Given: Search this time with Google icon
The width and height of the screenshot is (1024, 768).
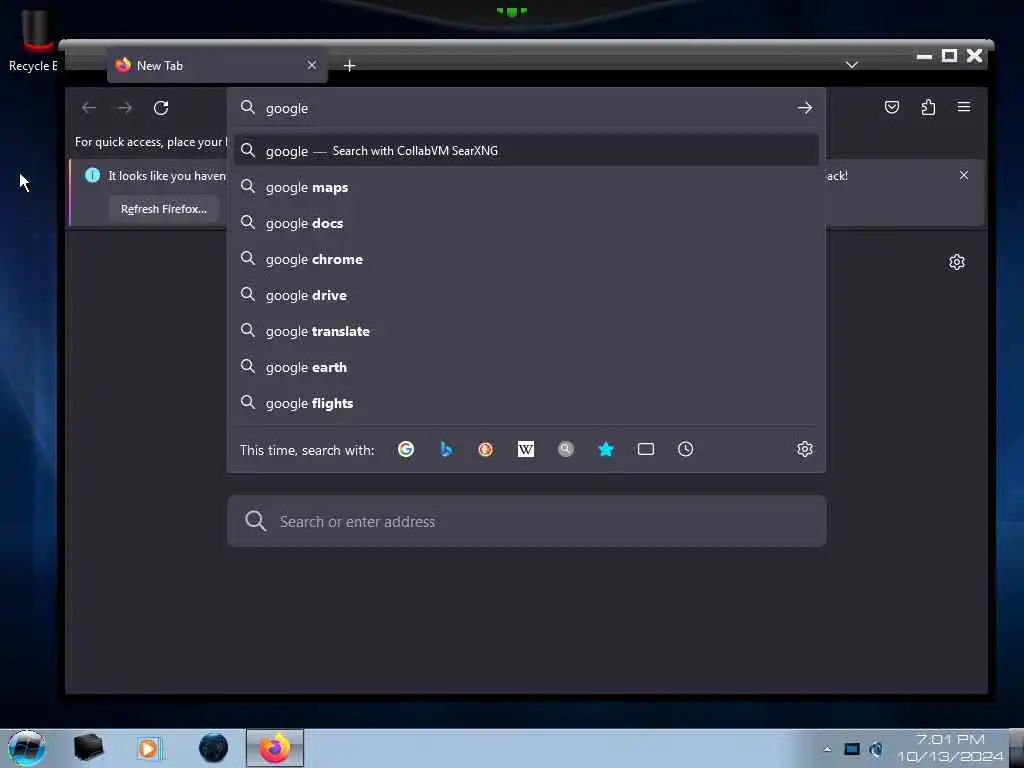Looking at the screenshot, I should pyautogui.click(x=406, y=449).
